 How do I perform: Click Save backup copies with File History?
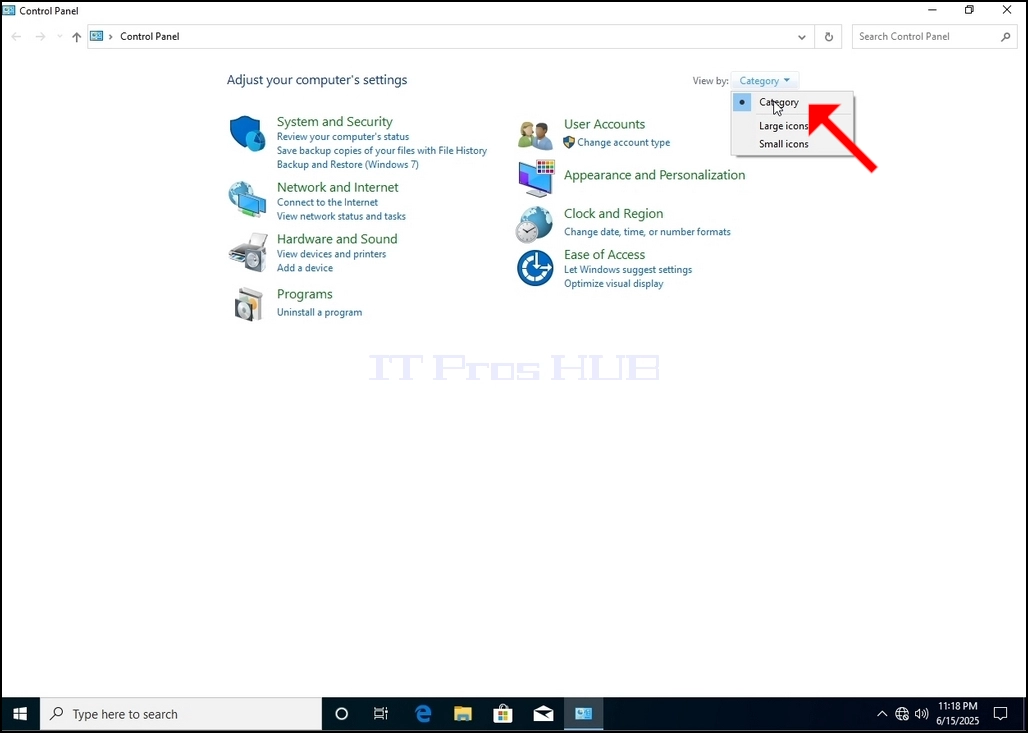click(382, 150)
